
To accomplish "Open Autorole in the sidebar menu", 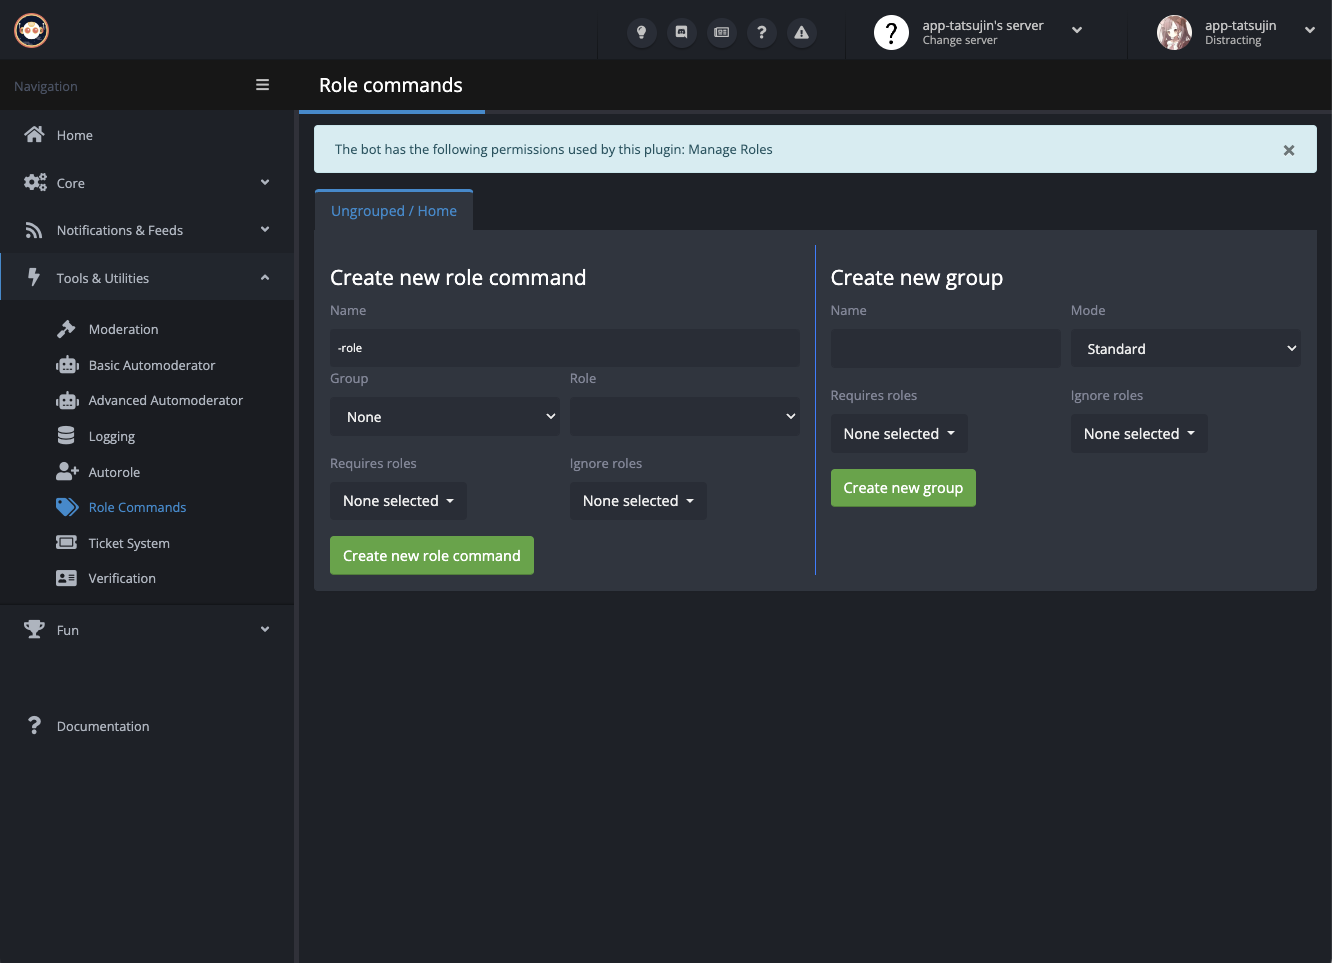I will click(114, 472).
